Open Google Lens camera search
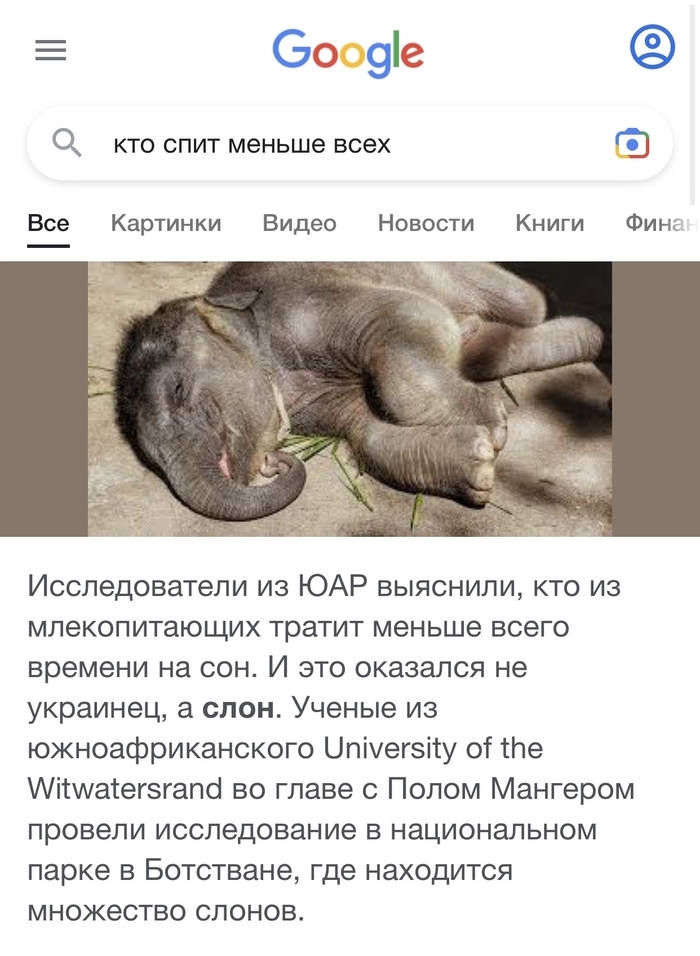Image resolution: width=700 pixels, height=956 pixels. click(632, 144)
